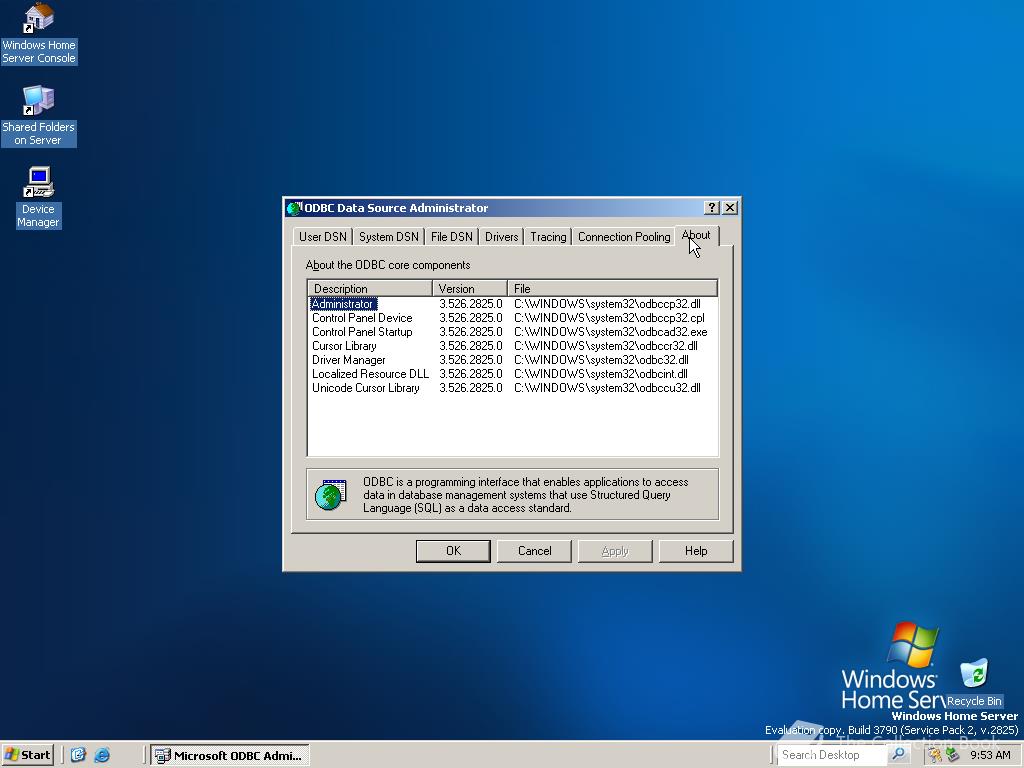Click the first quick launch icon beside Start
The width and height of the screenshot is (1024, 768).
(x=78, y=755)
